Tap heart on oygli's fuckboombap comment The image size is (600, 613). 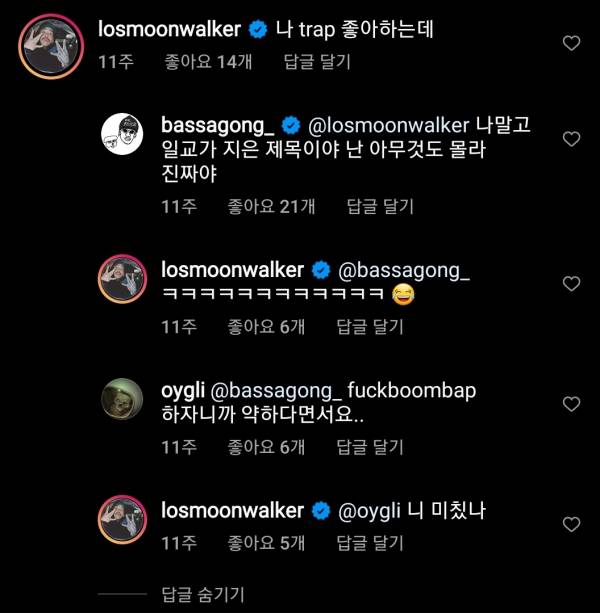571,404
